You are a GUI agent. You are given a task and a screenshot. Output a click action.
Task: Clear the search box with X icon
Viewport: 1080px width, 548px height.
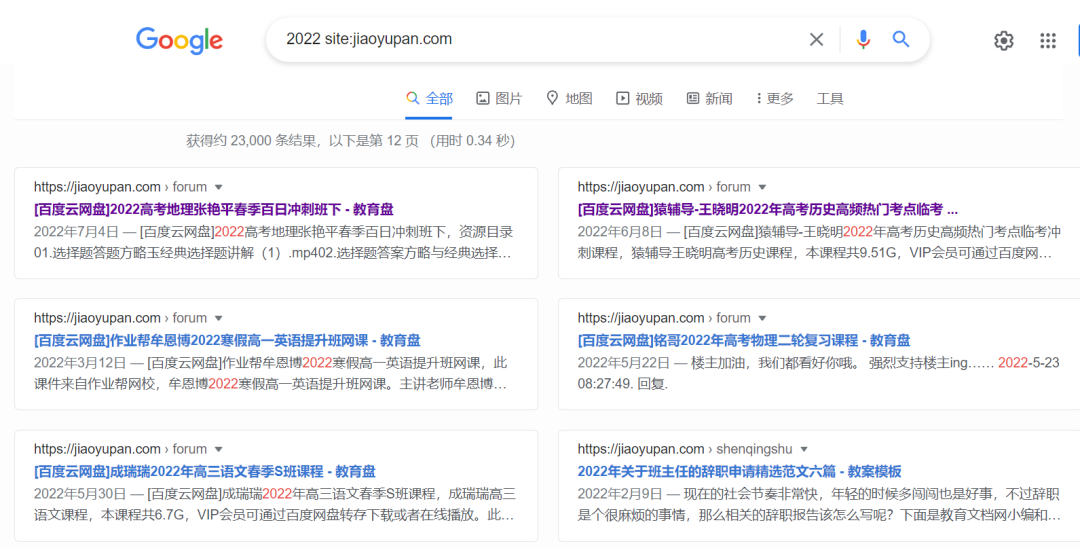pos(816,40)
